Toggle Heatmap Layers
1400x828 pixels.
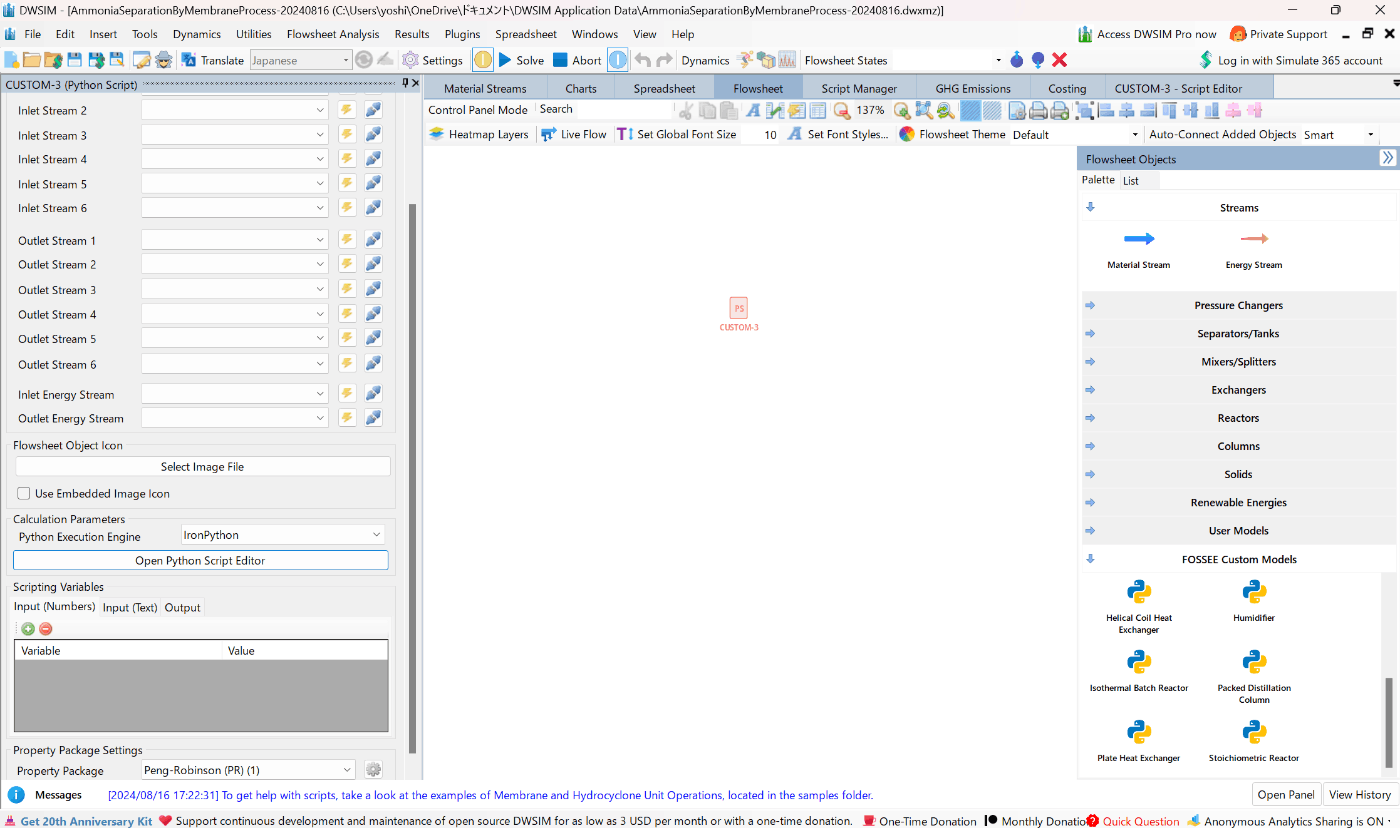pos(479,134)
